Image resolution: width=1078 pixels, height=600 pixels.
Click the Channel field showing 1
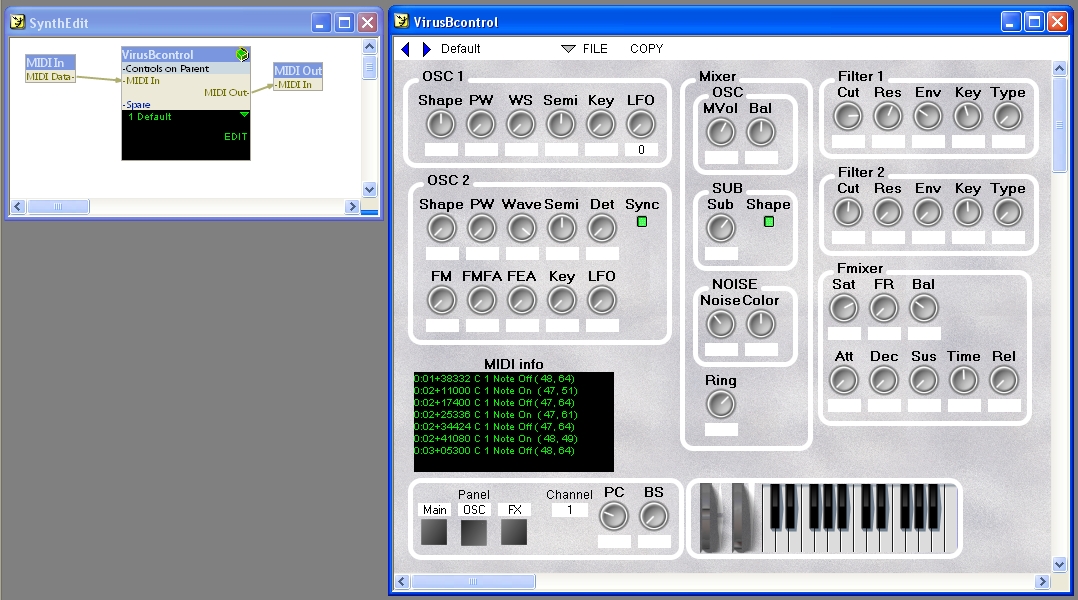569,510
